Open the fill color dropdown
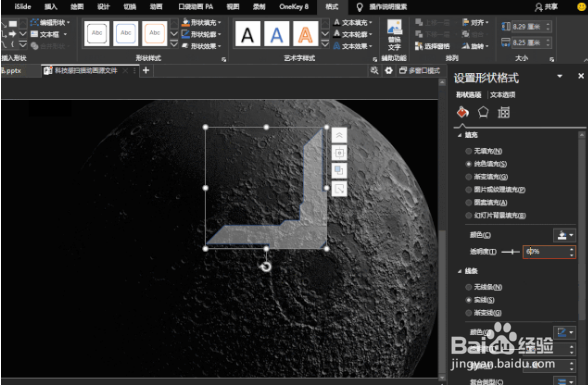The height and width of the screenshot is (385, 588). [565, 235]
